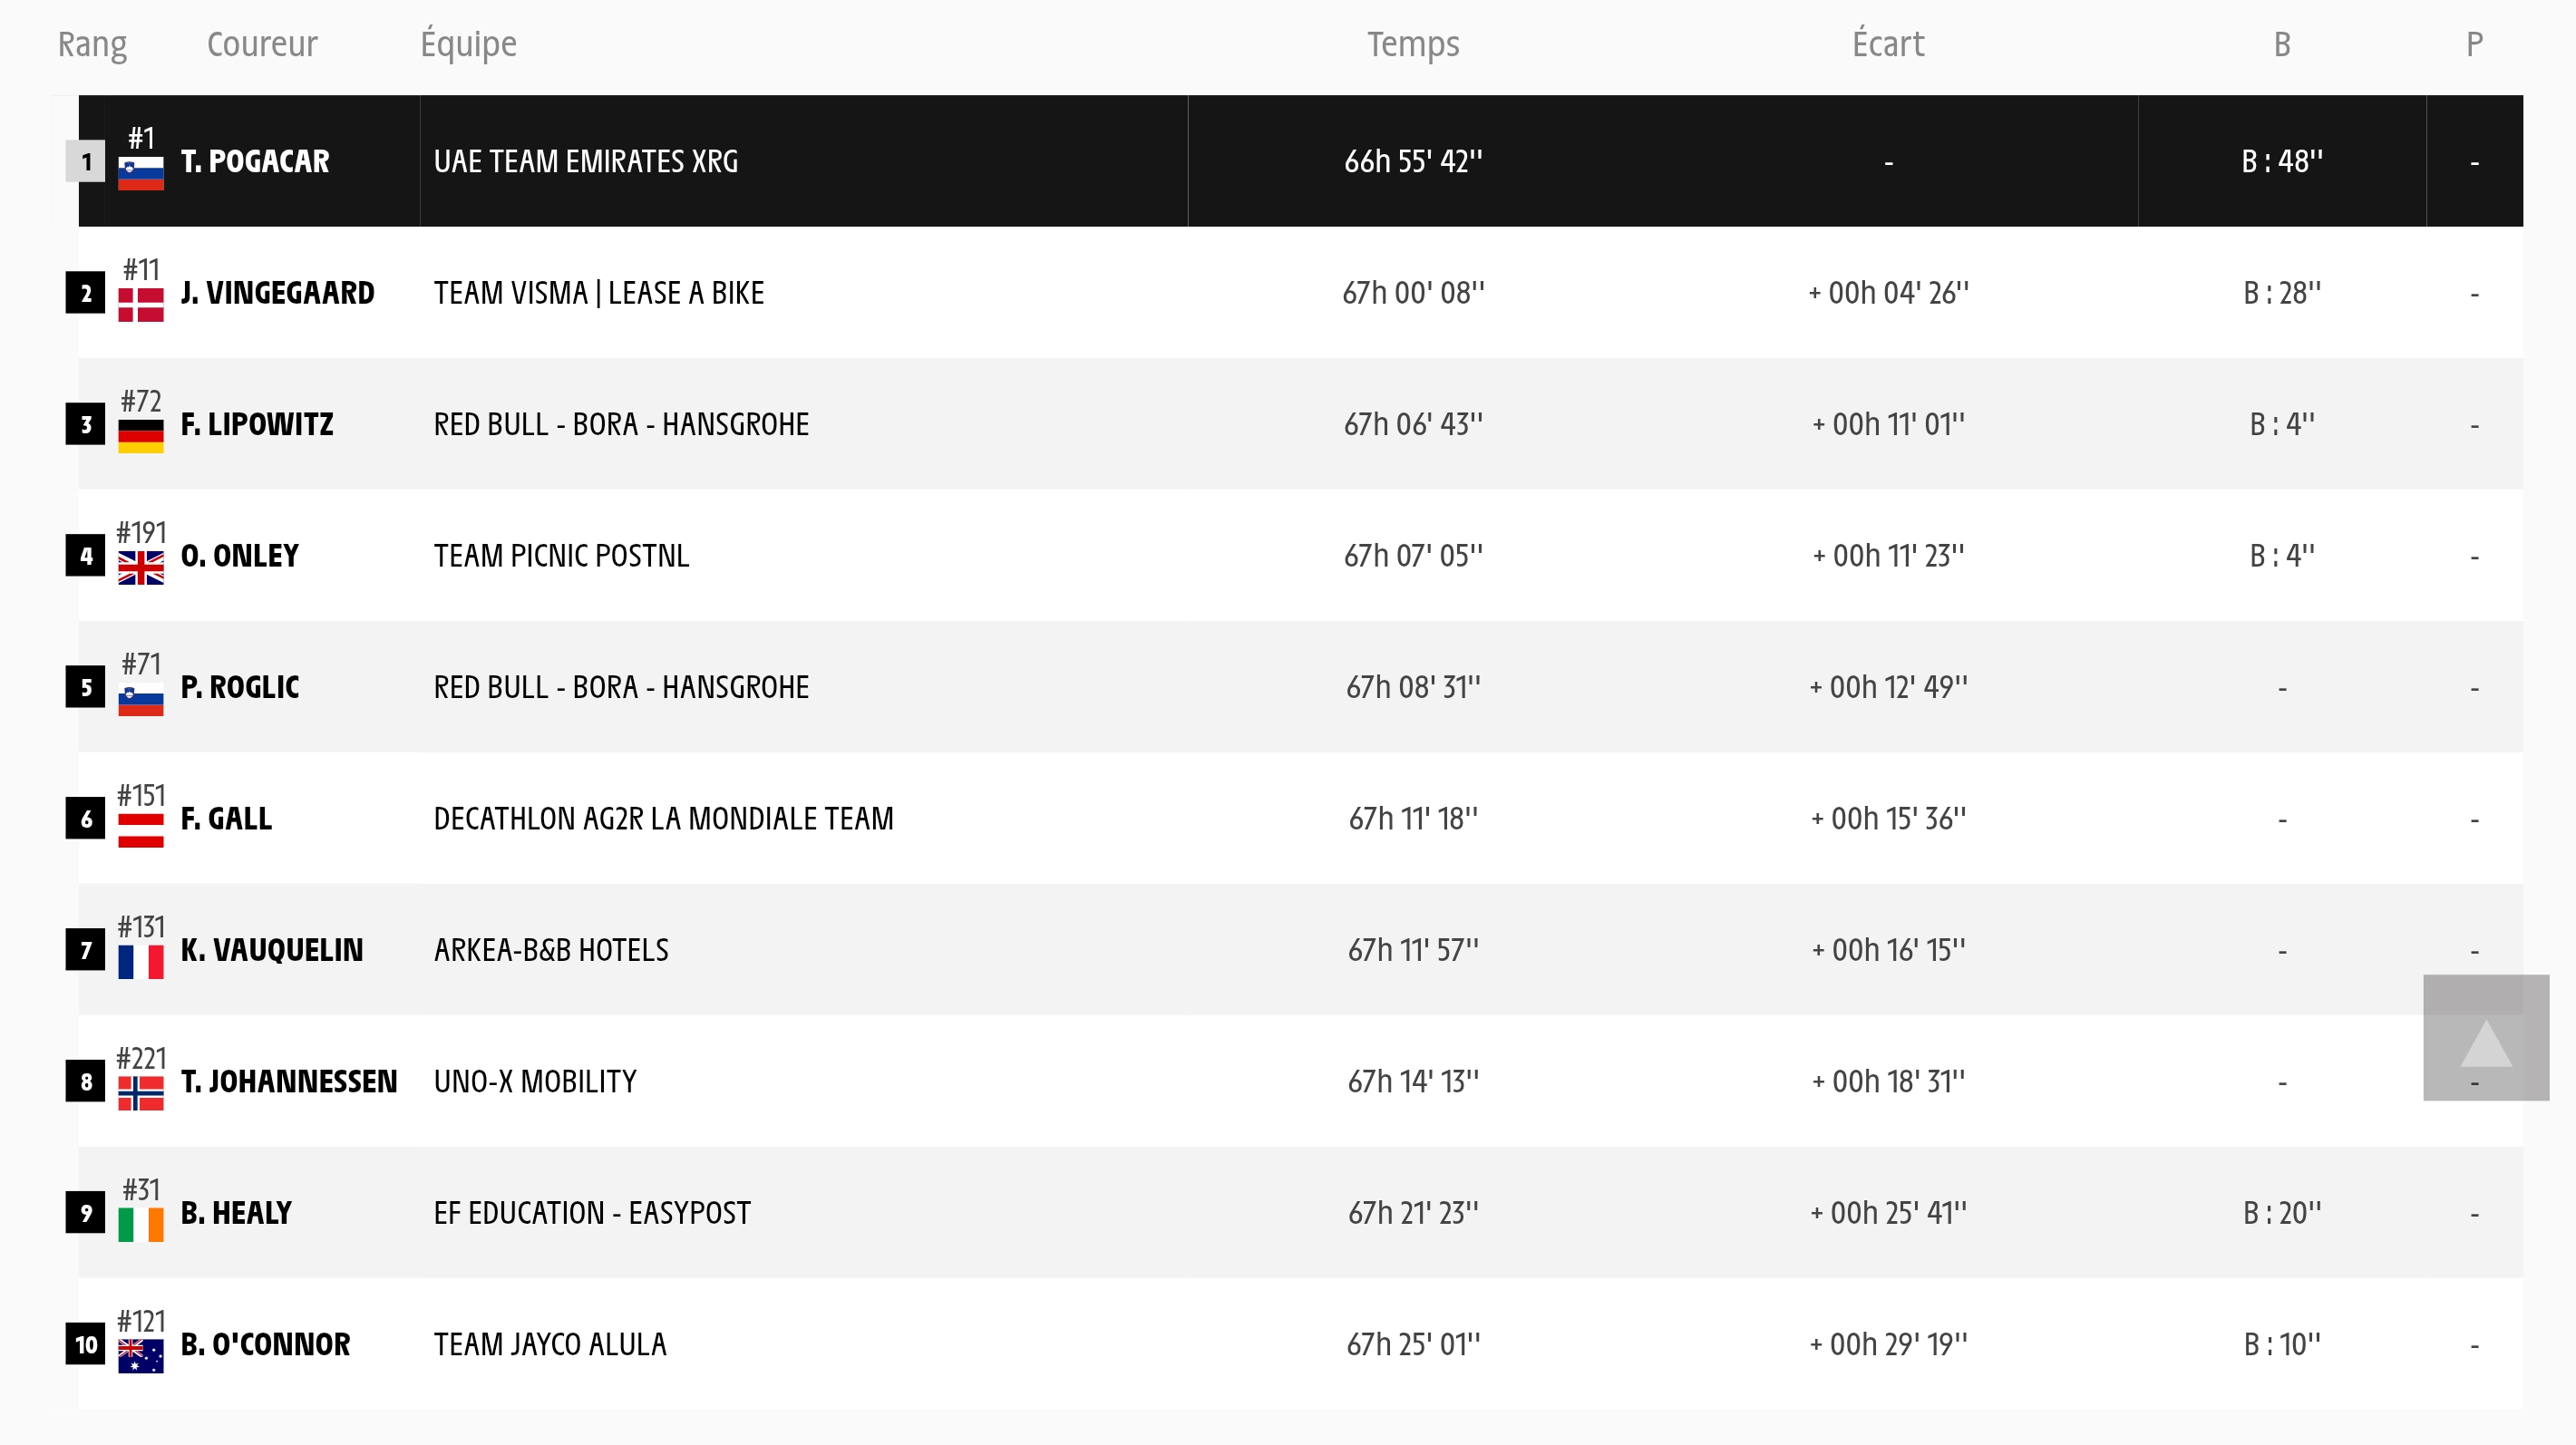The image size is (2576, 1445).
Task: Click the Temps column header
Action: click(1413, 44)
